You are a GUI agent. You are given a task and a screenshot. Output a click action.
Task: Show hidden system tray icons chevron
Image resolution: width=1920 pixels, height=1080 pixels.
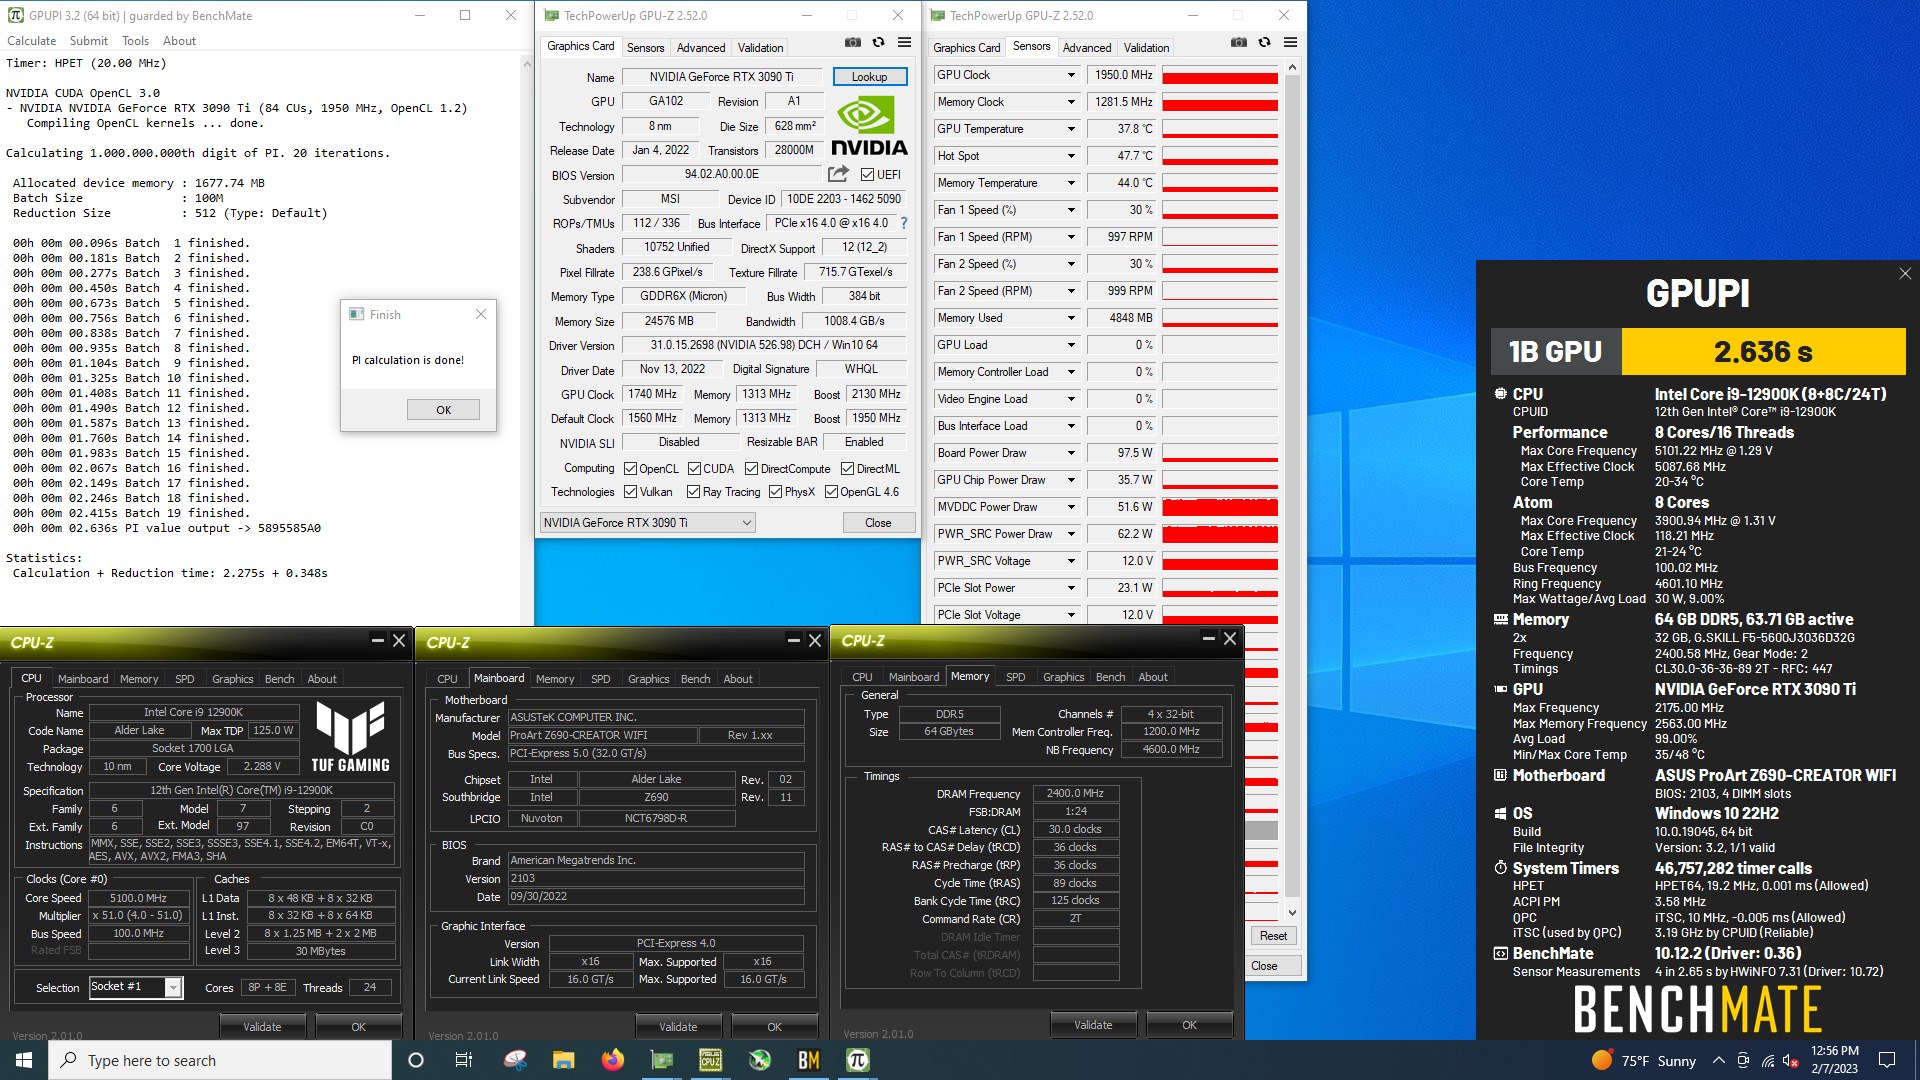point(1718,1061)
